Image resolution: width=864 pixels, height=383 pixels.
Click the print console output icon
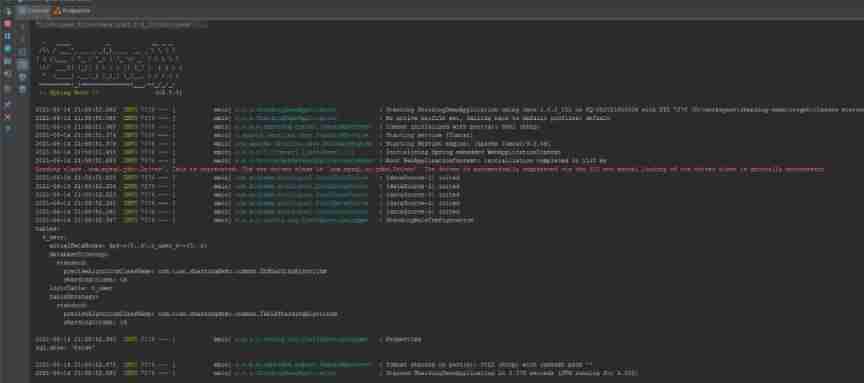[22, 77]
